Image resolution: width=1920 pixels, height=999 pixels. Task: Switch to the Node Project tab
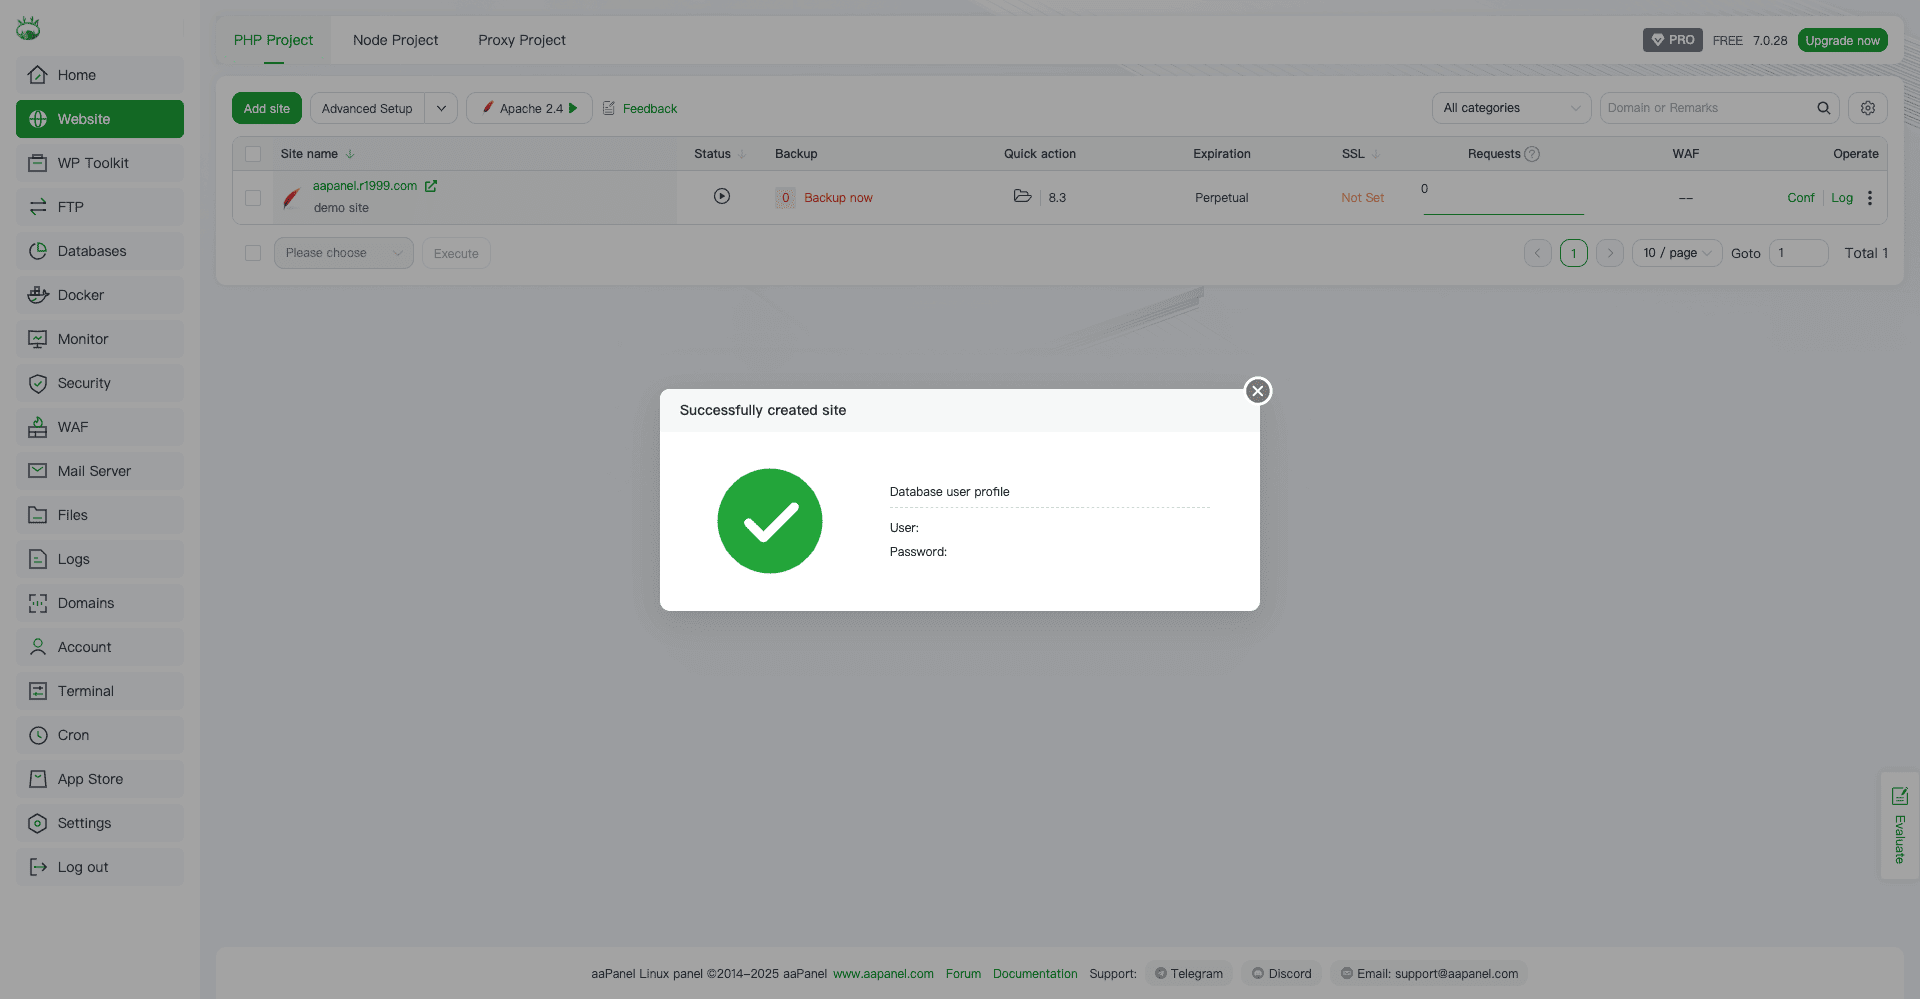pos(395,40)
